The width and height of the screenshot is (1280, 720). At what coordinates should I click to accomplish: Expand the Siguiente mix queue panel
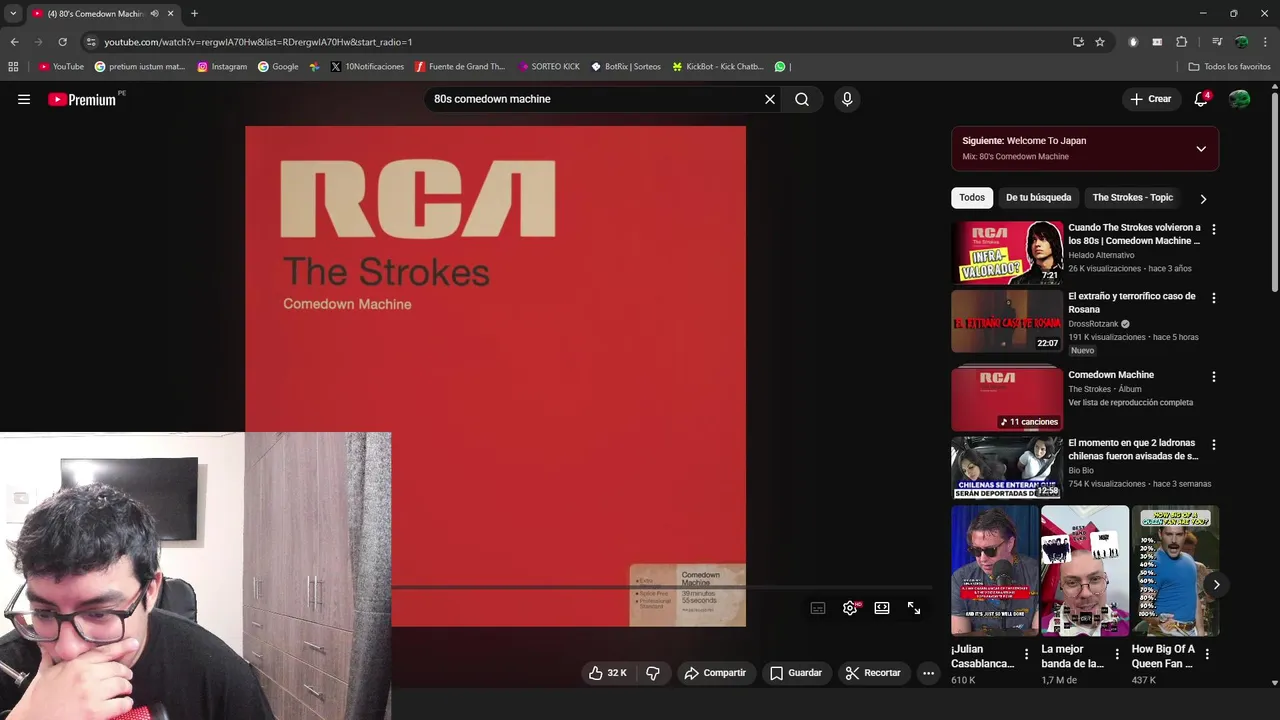(1201, 149)
